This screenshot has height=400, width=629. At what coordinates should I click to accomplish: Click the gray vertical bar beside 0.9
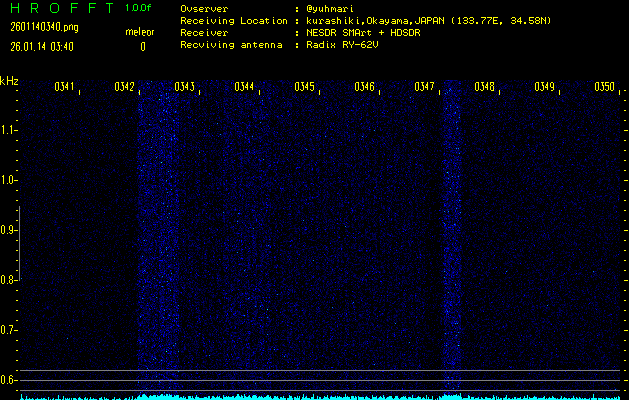click(20, 243)
